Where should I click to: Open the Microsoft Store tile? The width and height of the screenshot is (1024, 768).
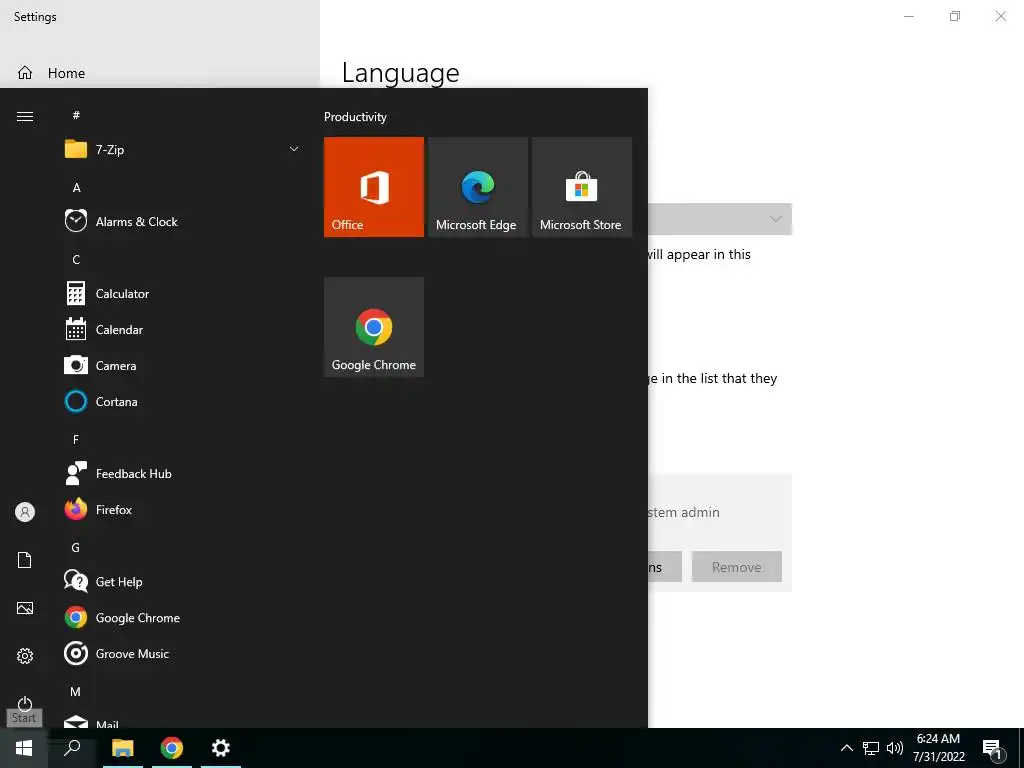coord(582,187)
